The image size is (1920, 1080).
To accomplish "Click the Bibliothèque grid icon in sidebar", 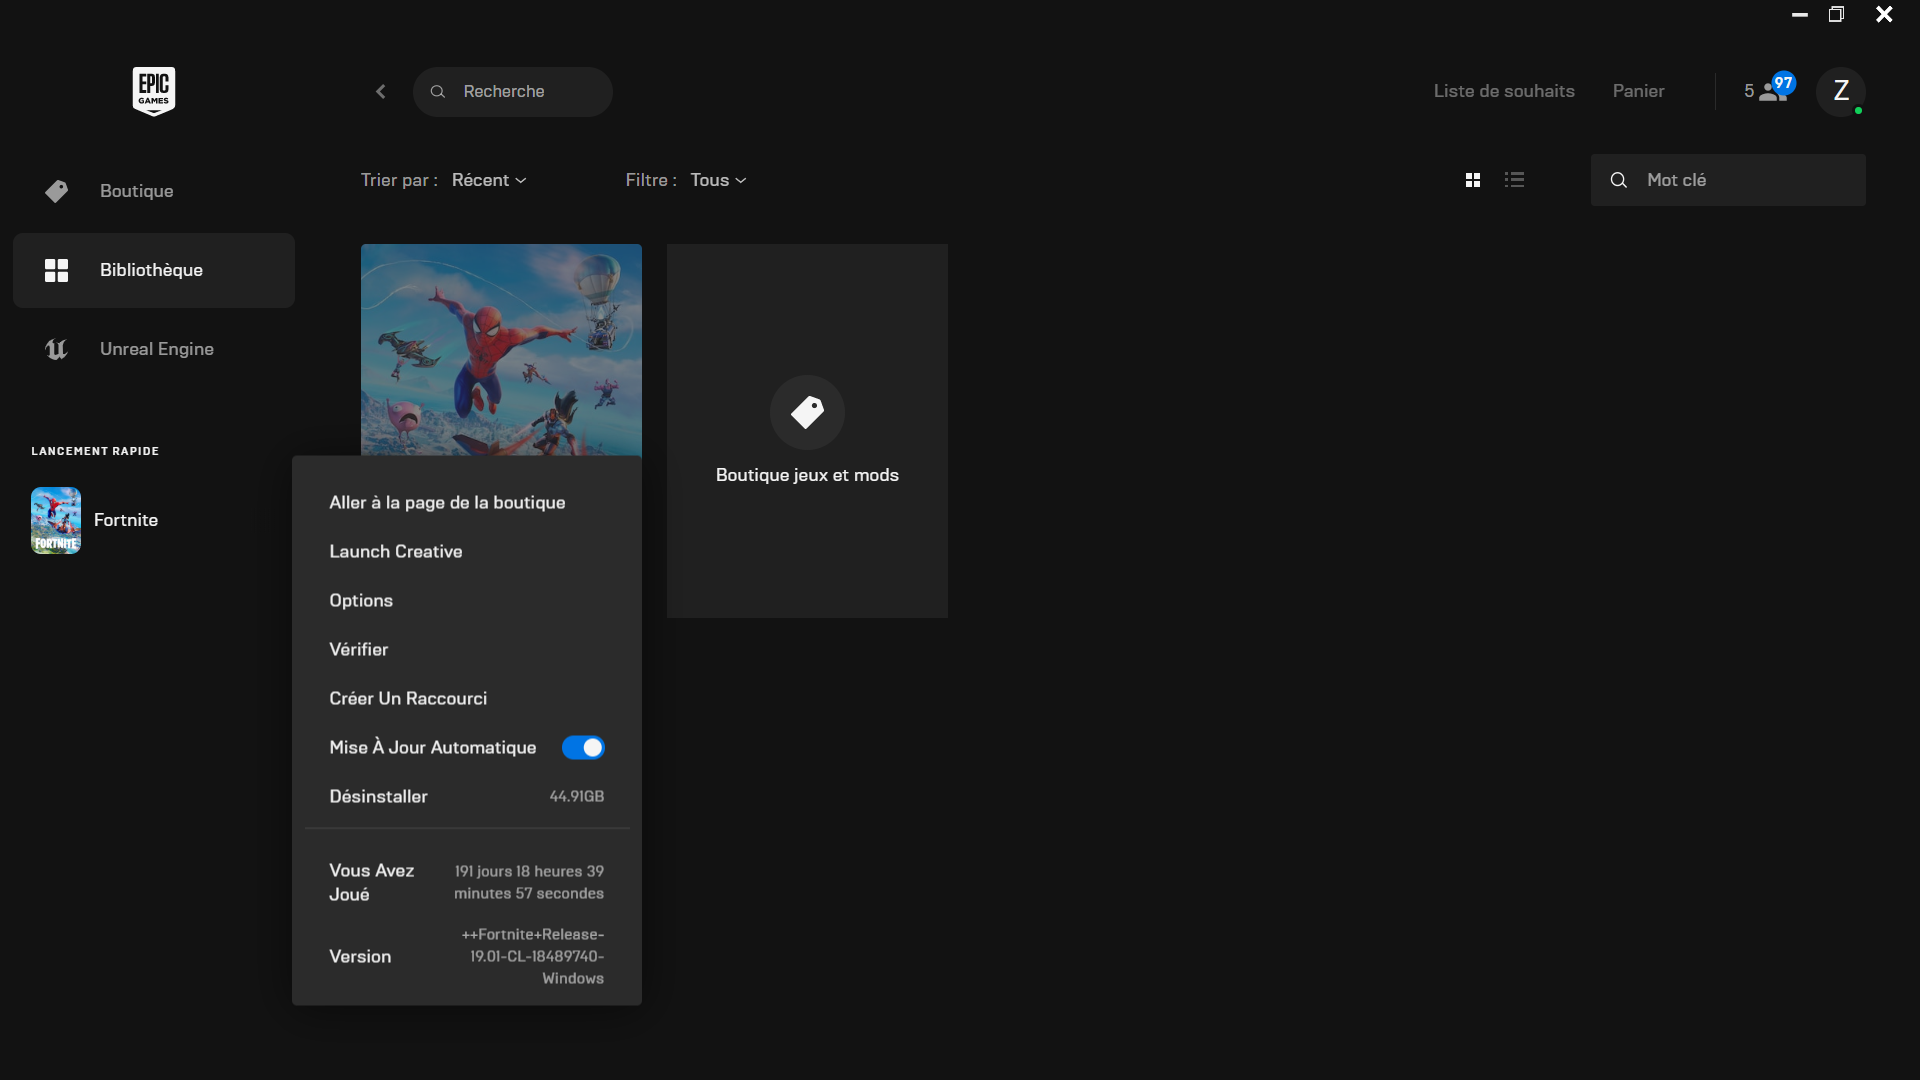I will tap(57, 270).
